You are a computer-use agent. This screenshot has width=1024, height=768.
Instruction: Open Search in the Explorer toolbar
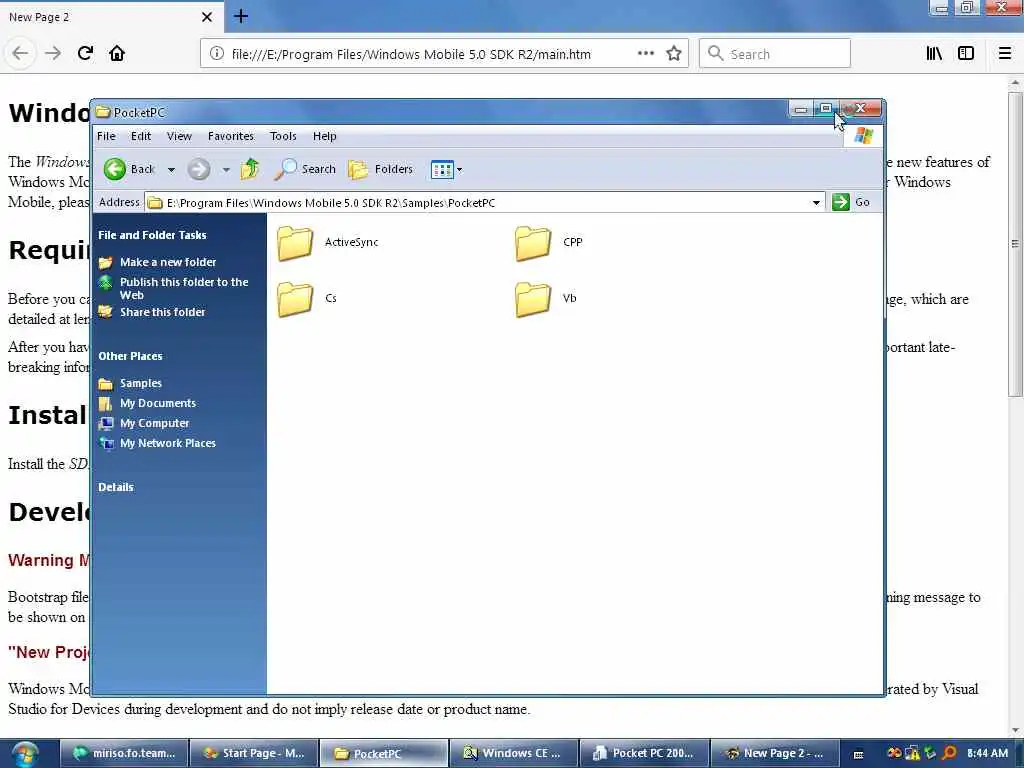(x=305, y=169)
